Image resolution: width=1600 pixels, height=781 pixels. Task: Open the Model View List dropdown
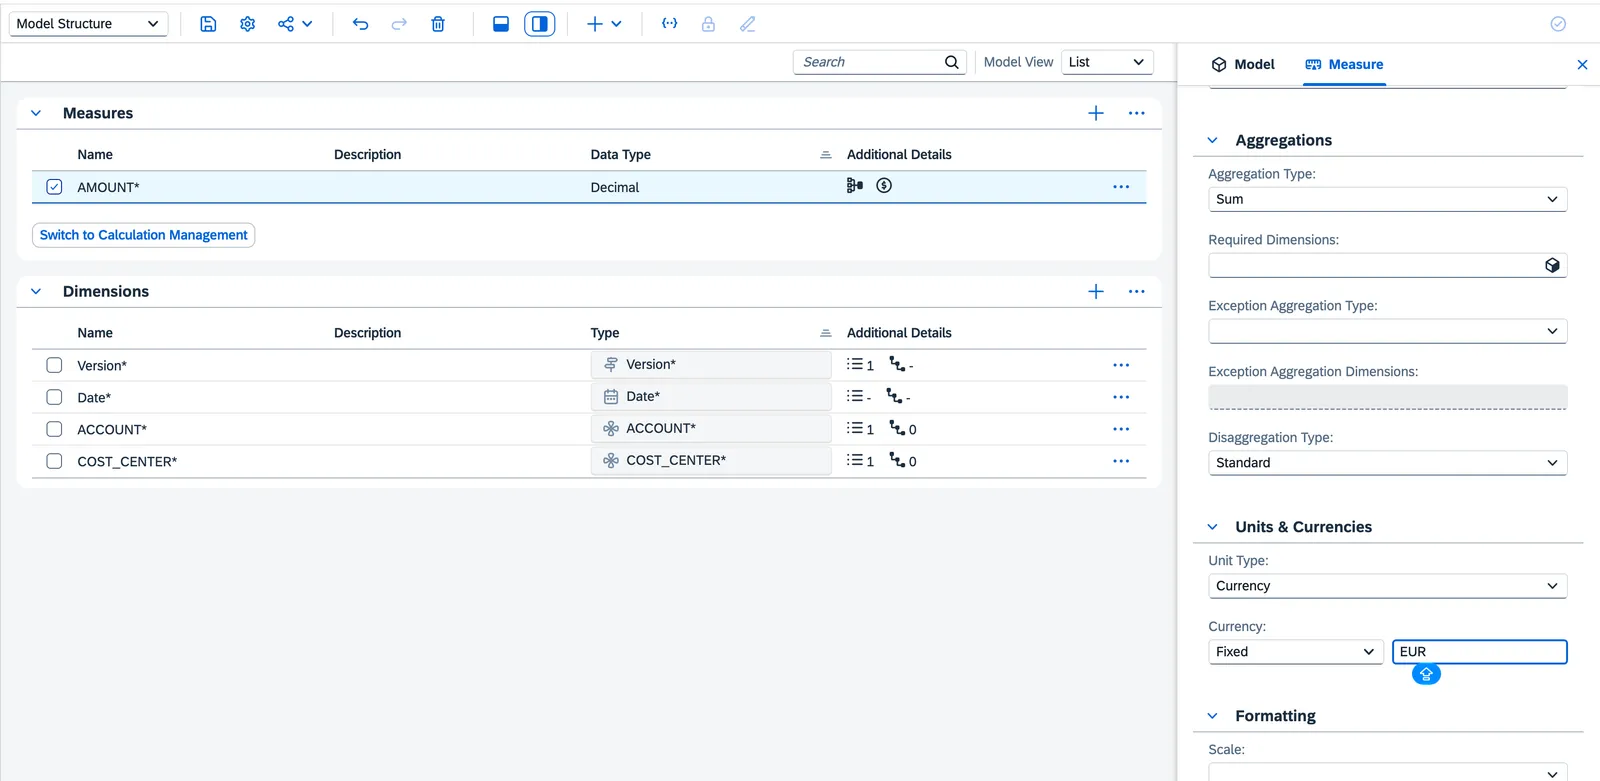tap(1107, 62)
